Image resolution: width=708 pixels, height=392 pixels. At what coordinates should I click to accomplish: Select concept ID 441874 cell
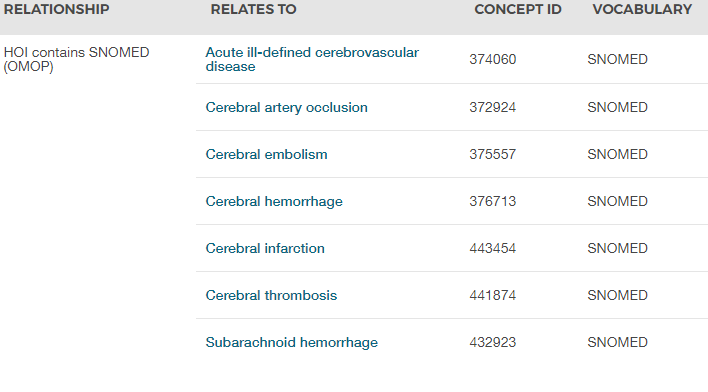pyautogui.click(x=493, y=295)
